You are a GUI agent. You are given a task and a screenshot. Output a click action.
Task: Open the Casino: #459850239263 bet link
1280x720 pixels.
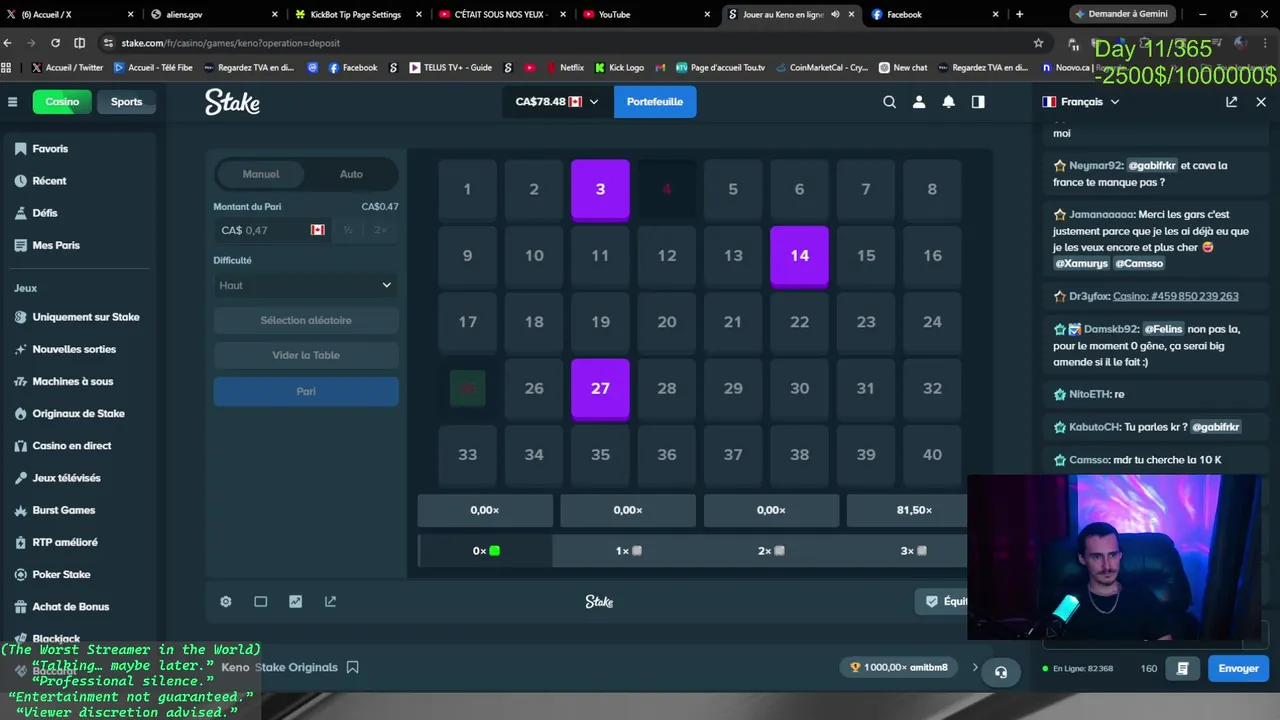tap(1176, 296)
